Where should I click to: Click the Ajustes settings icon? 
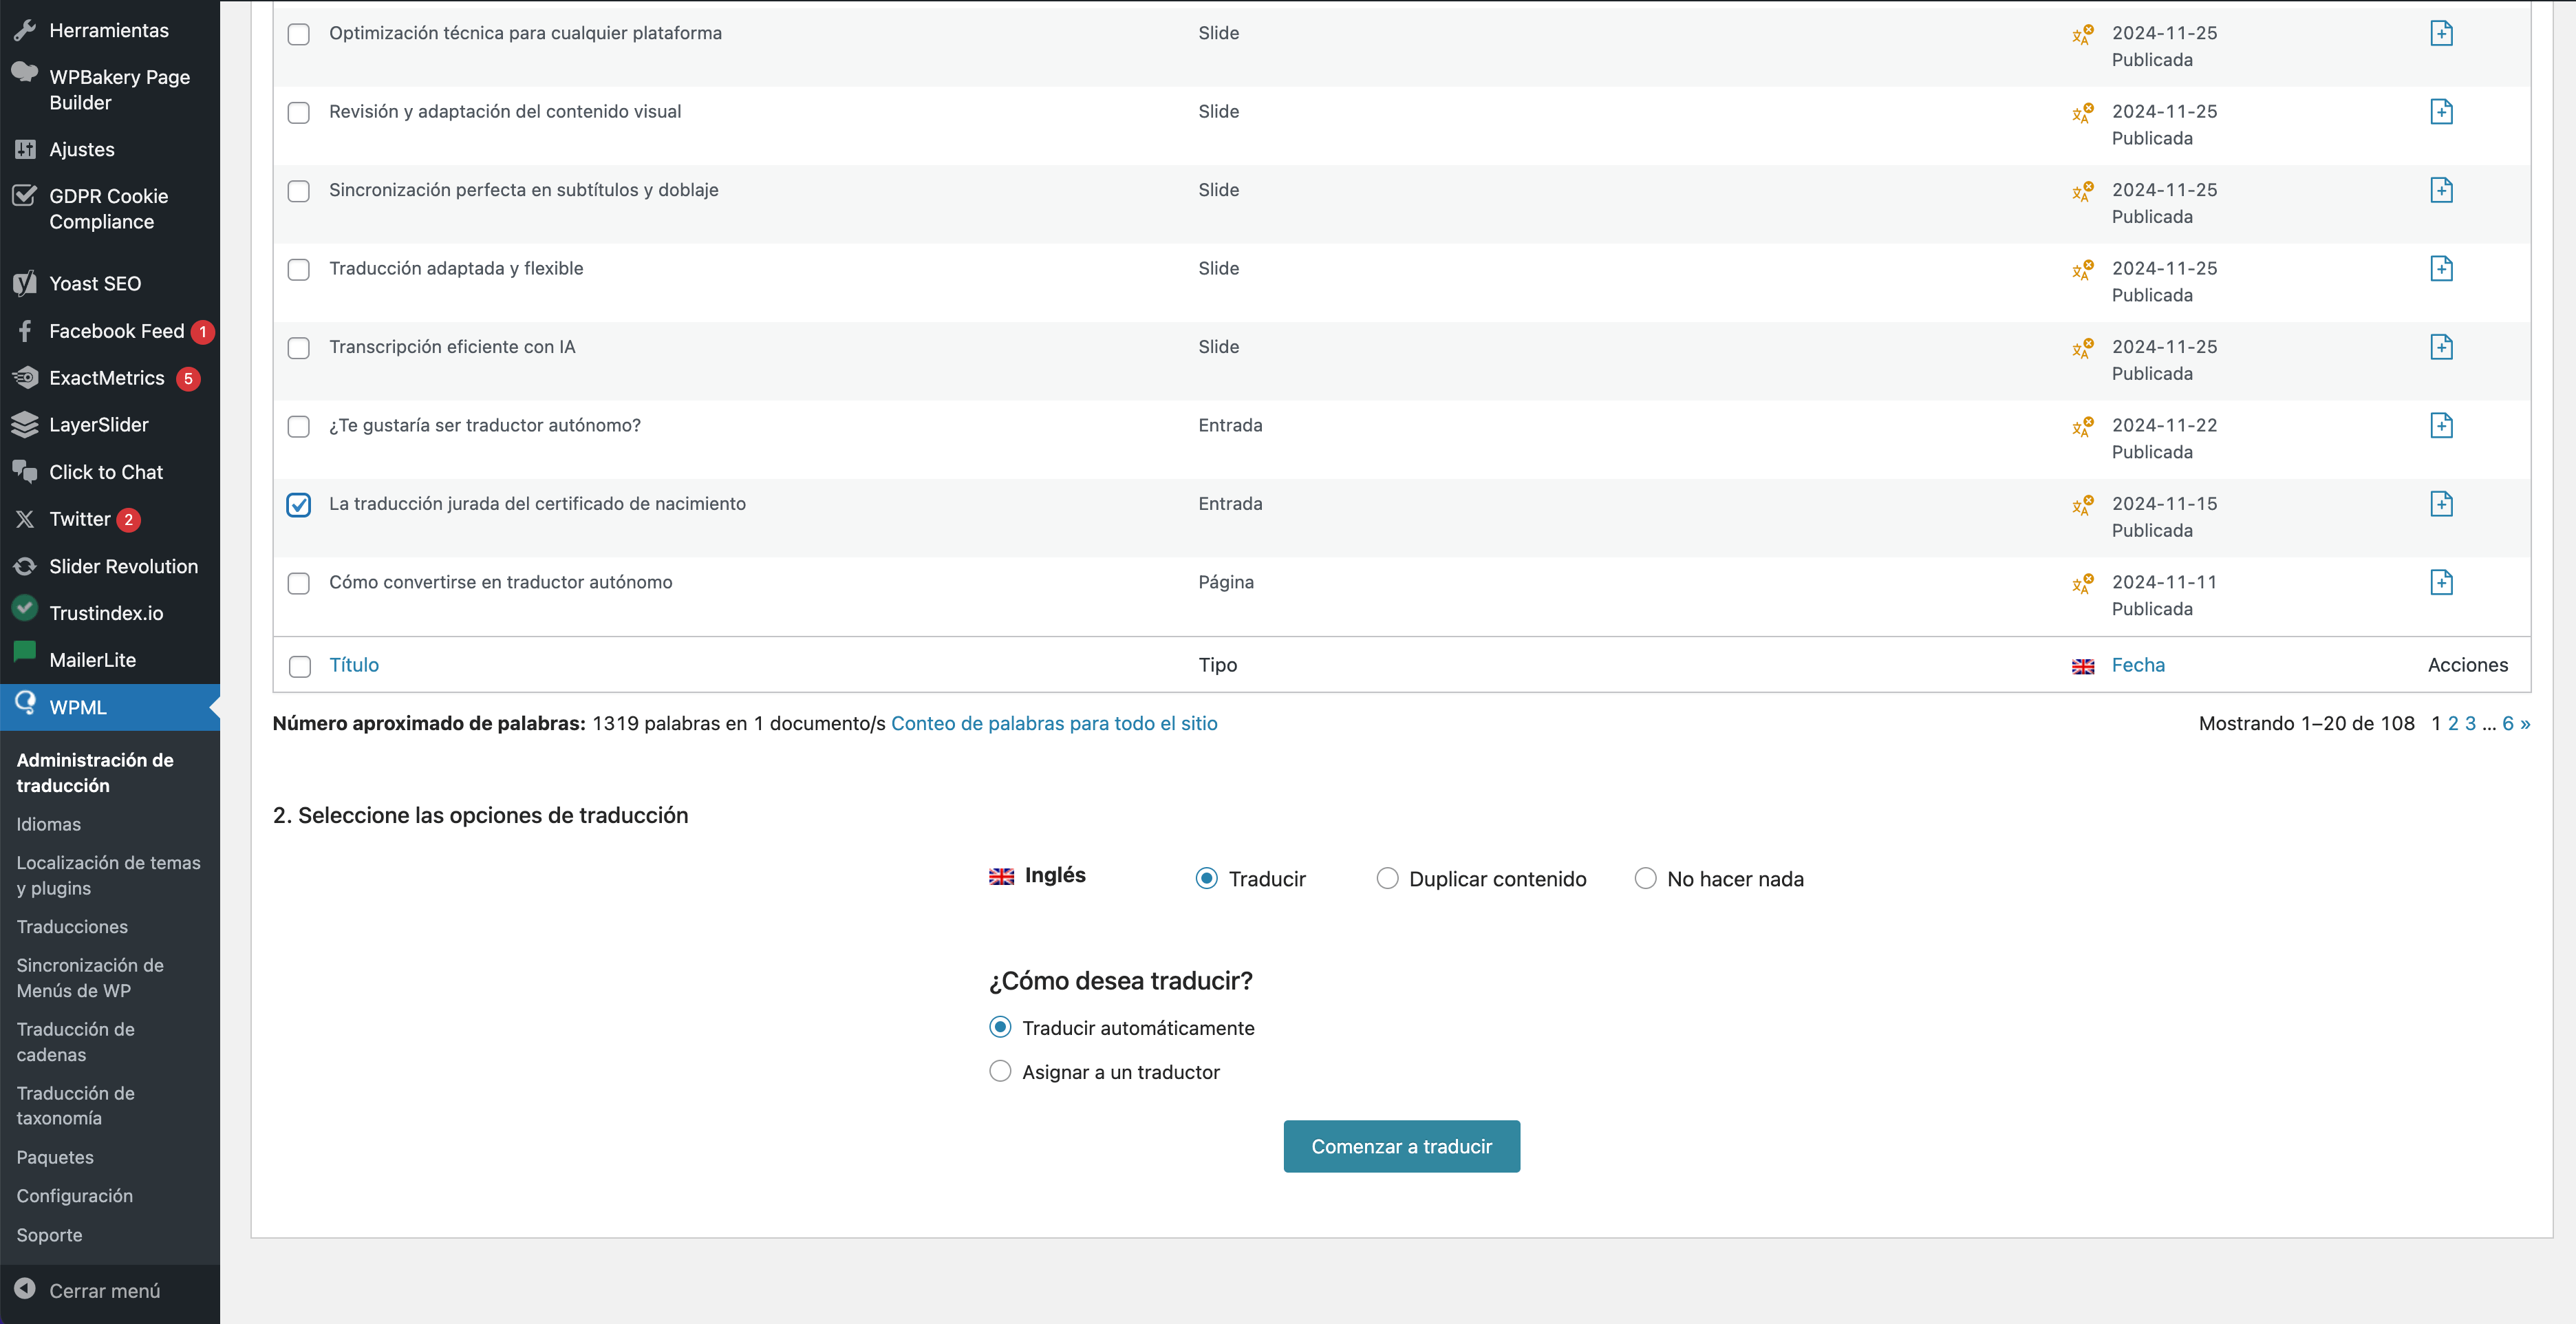pyautogui.click(x=25, y=149)
